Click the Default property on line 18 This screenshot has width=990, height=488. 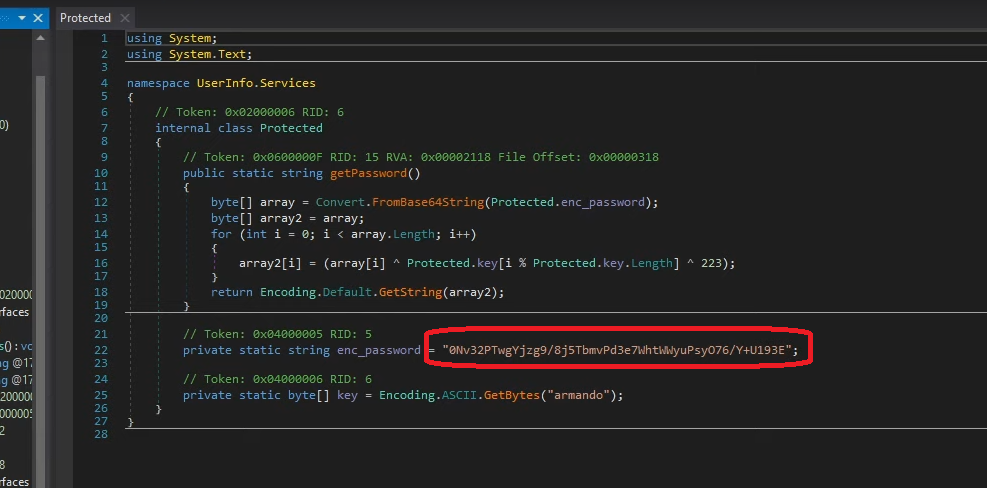pyautogui.click(x=347, y=292)
